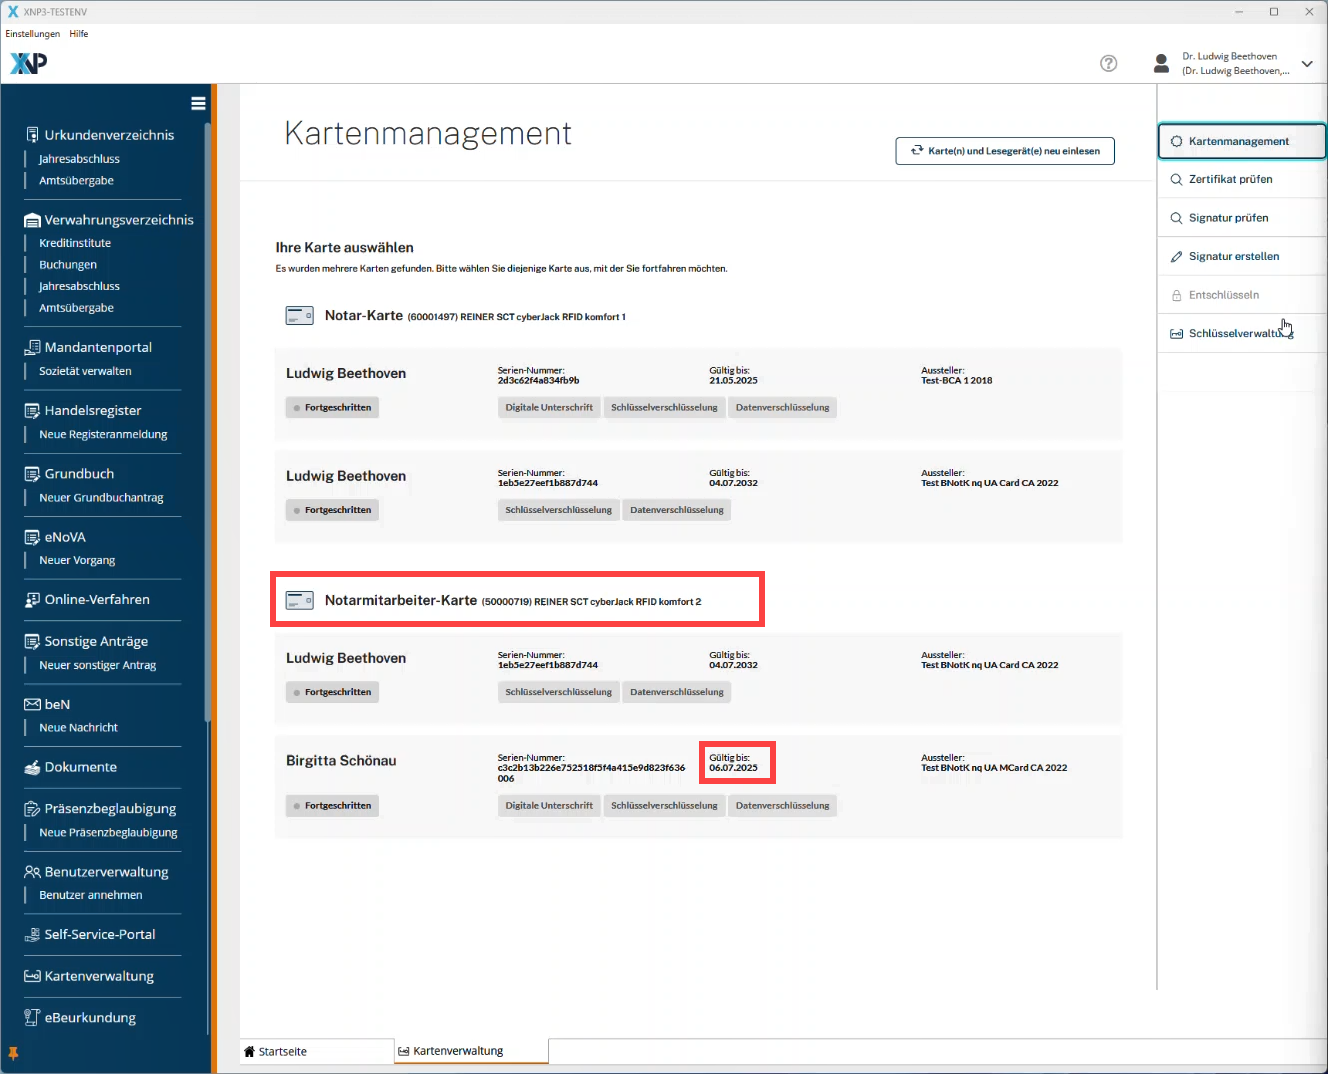Click the orange pin icon at sidebar bottom
Image resolution: width=1328 pixels, height=1074 pixels.
point(13,1054)
